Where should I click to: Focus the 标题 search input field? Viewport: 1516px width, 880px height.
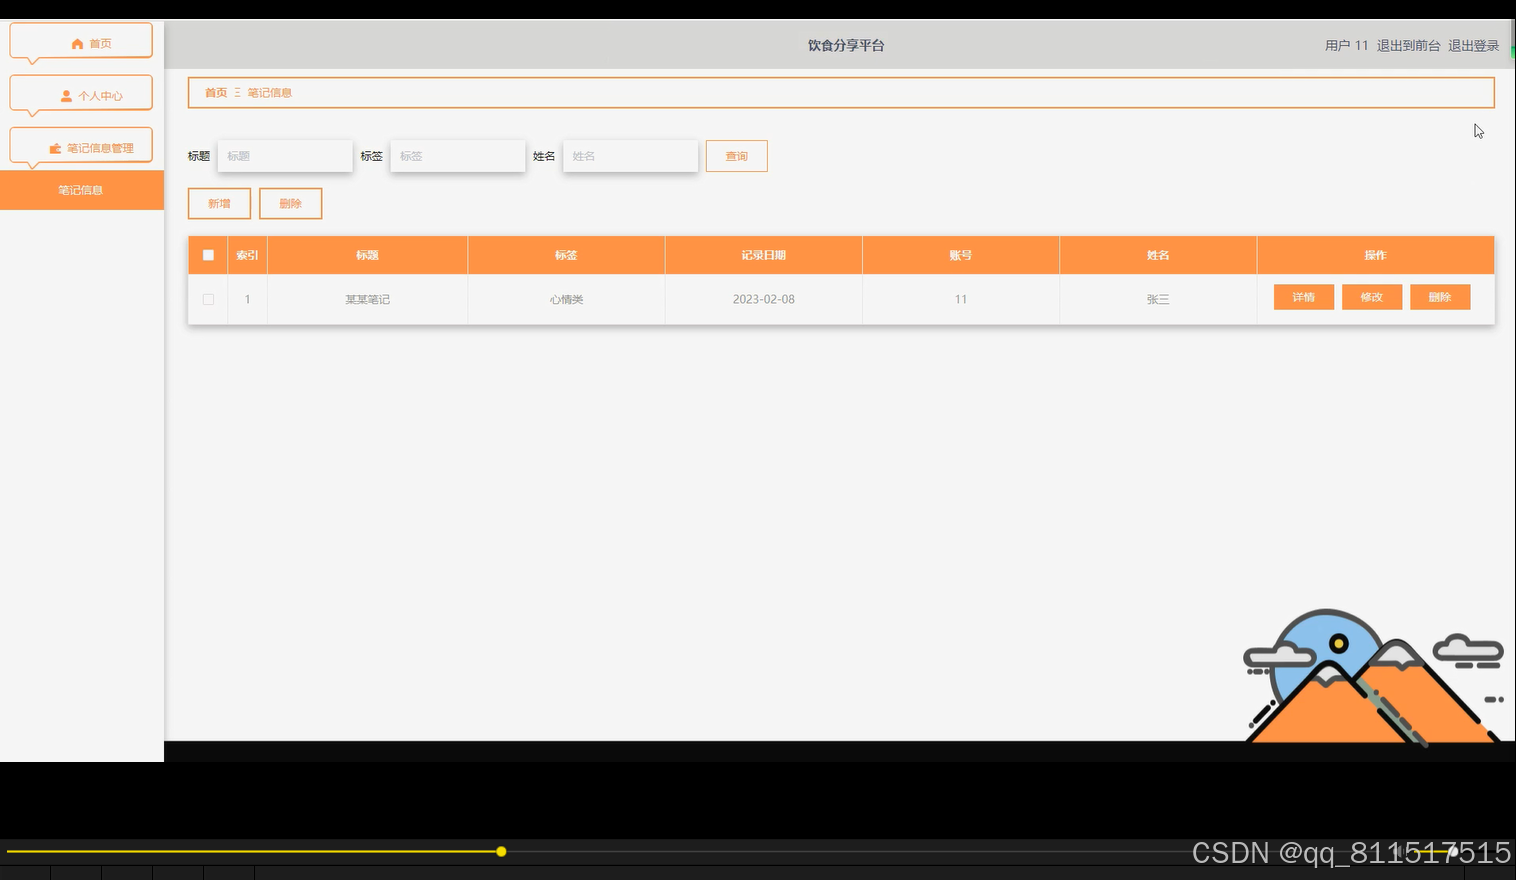[x=285, y=156]
